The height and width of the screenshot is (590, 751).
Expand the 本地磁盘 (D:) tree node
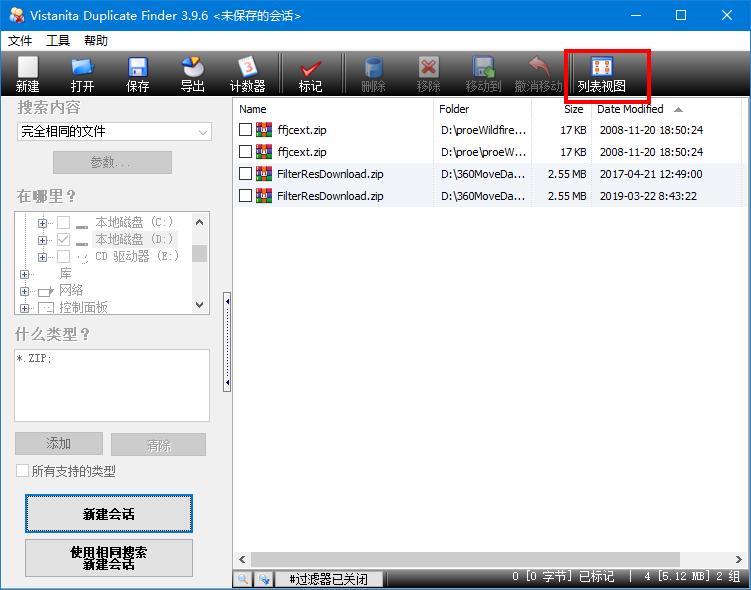click(42, 240)
